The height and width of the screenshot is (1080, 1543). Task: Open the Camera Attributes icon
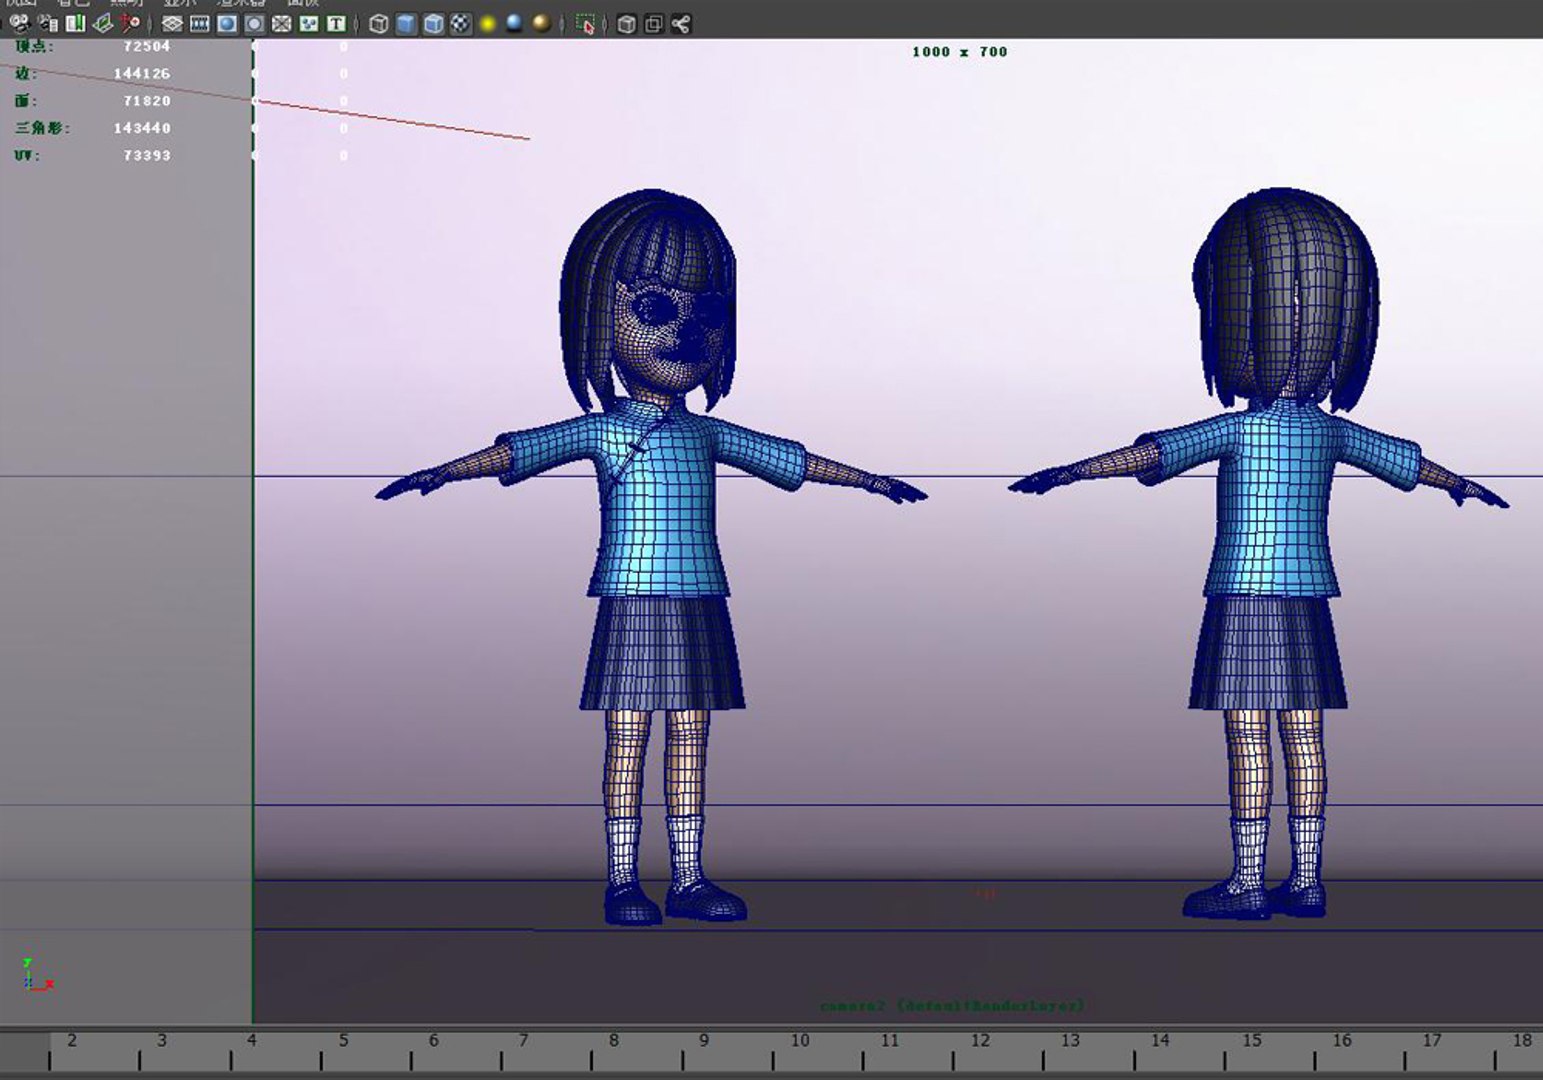tap(47, 23)
